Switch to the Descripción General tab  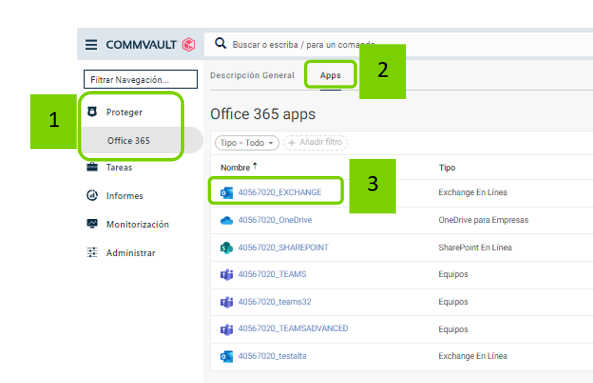pyautogui.click(x=252, y=75)
